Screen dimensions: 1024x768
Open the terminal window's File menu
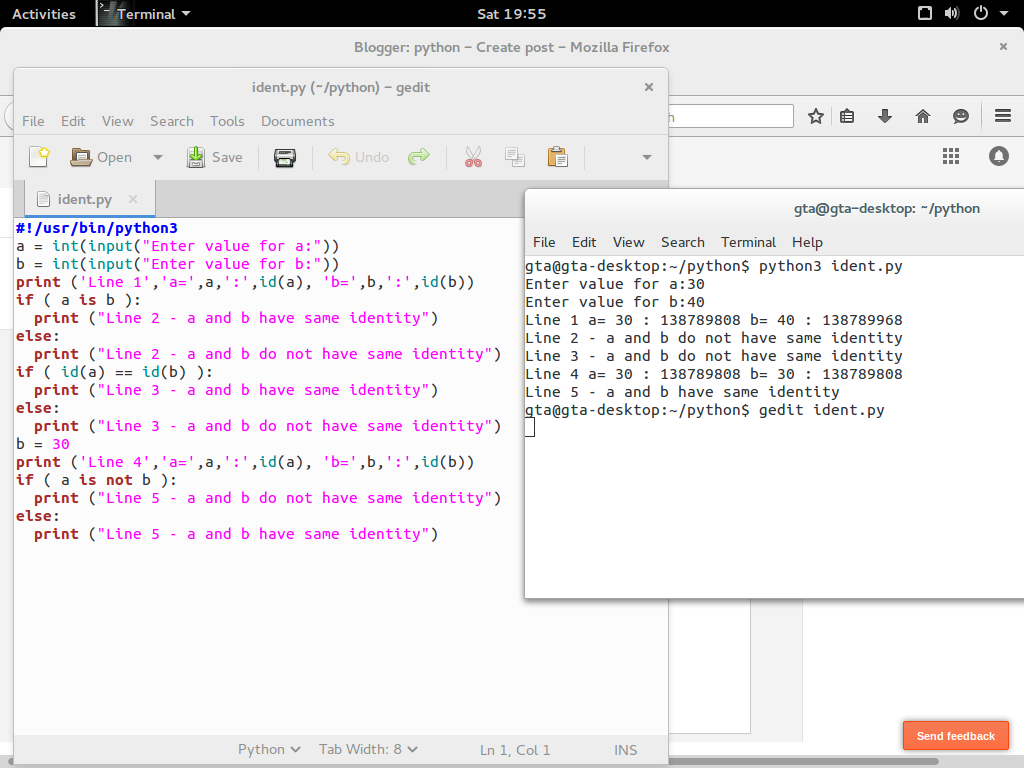[544, 242]
